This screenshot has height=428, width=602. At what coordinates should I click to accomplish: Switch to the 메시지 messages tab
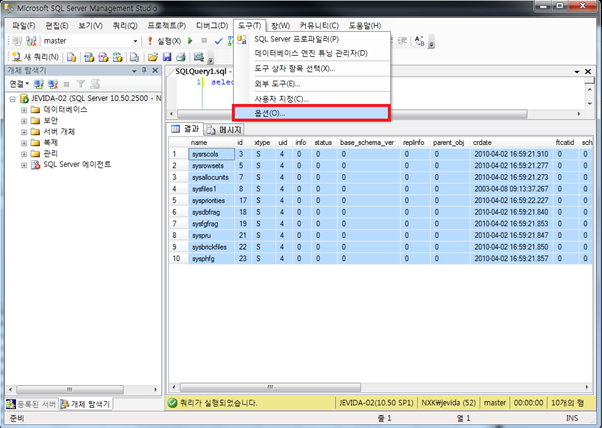(224, 130)
